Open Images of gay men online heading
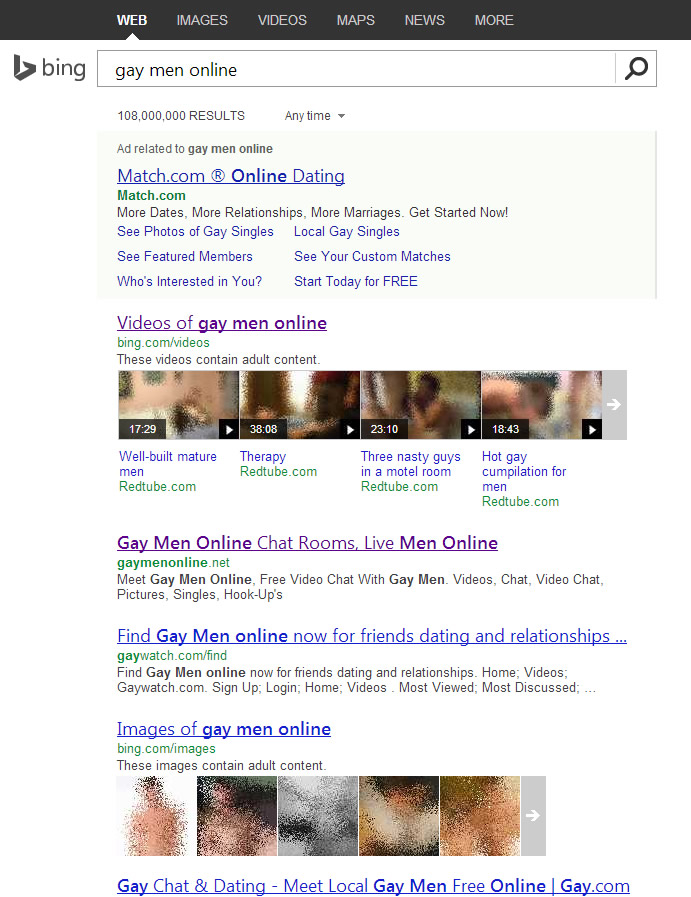 point(224,729)
